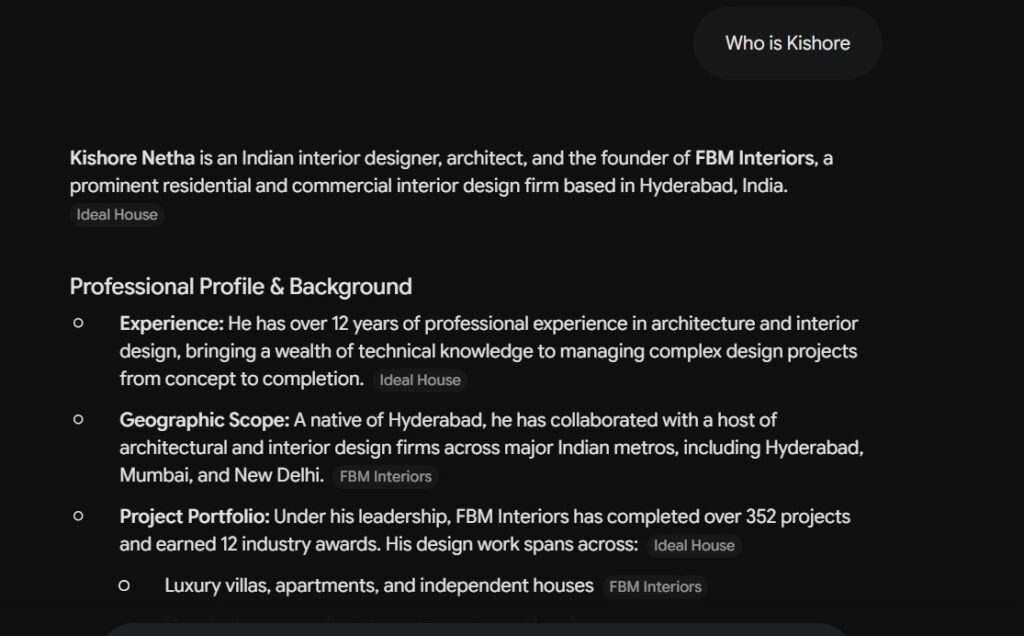Click the bullet marker beside Project Portfolio

(78, 516)
